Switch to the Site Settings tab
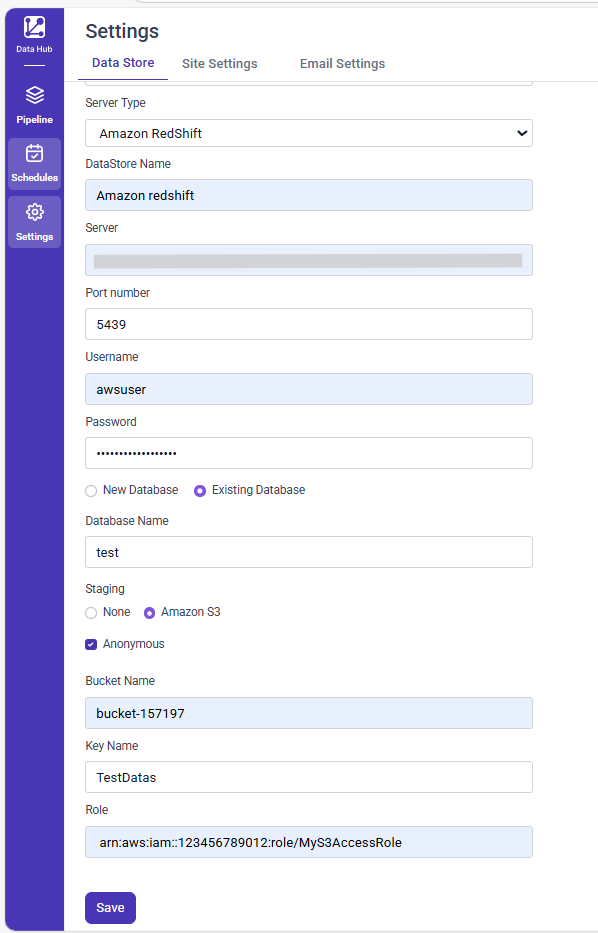The height and width of the screenshot is (933, 598). 220,64
